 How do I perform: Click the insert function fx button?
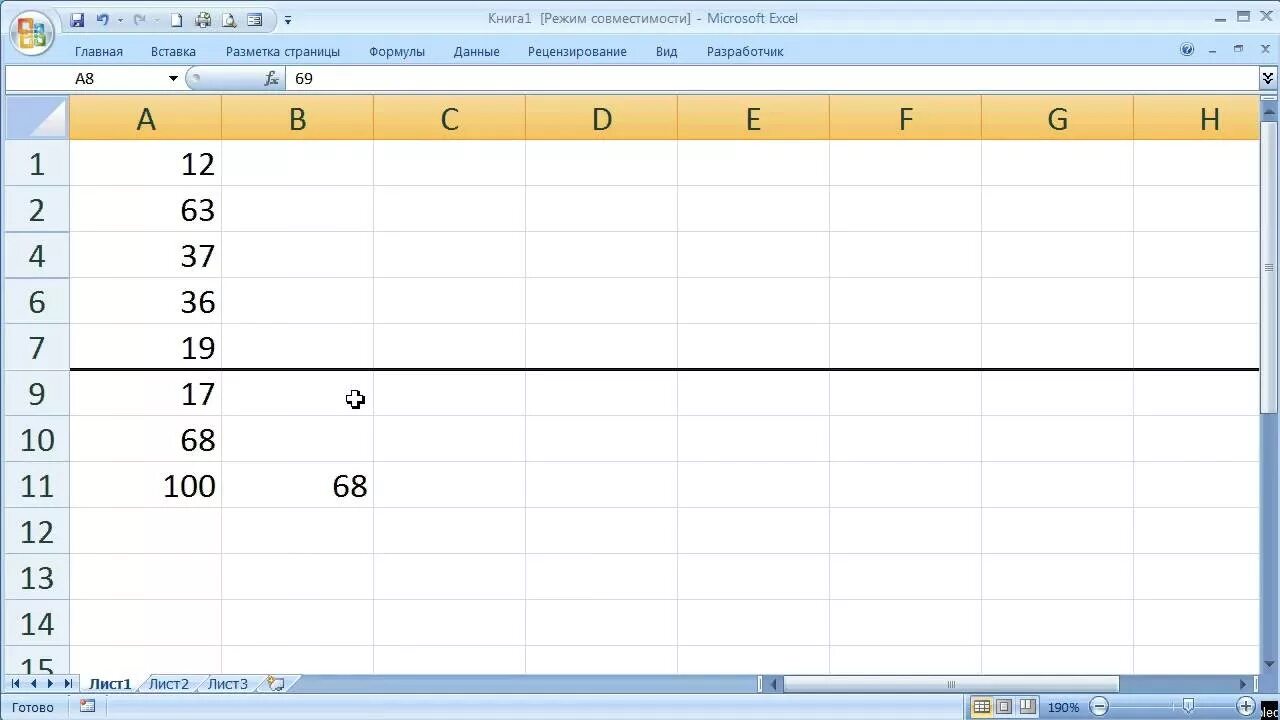tap(271, 78)
